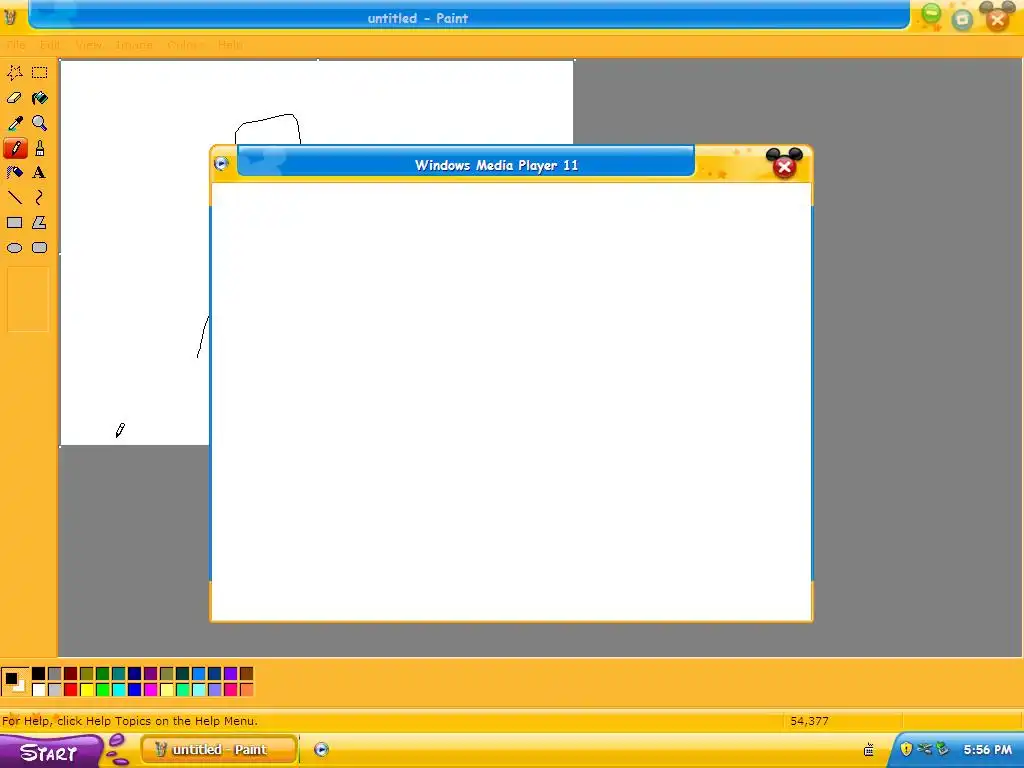Screen dimensions: 1024x768
Task: Click the 54,377 coordinates in status bar
Action: coord(809,721)
